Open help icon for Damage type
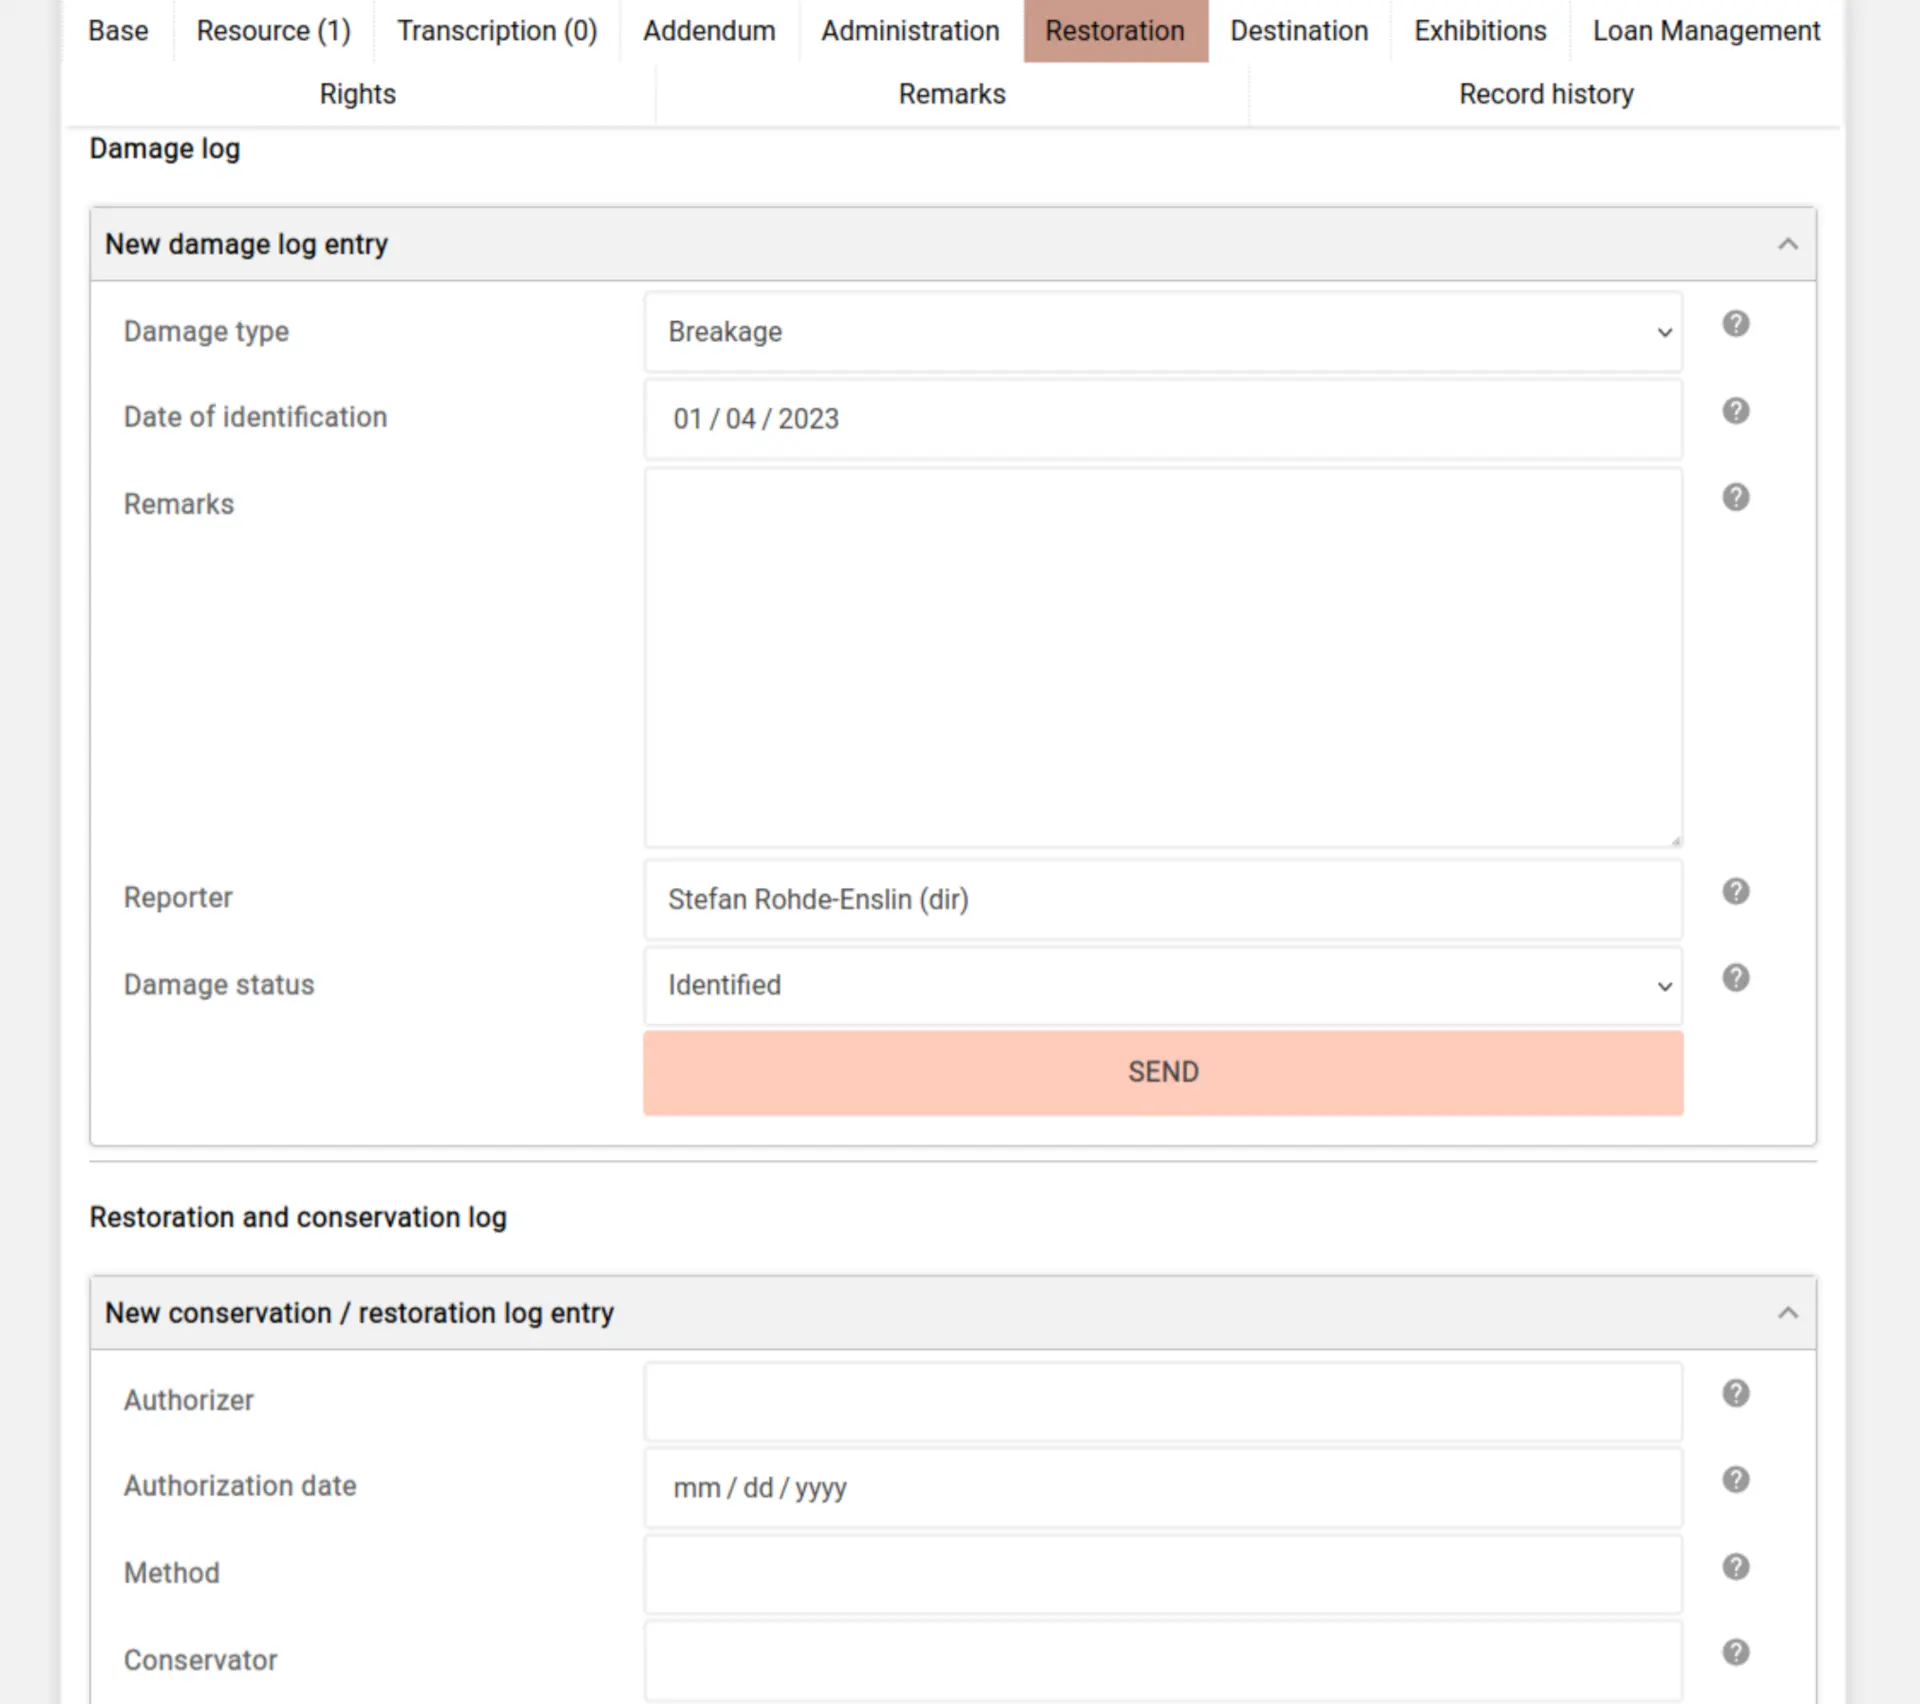Image resolution: width=1920 pixels, height=1704 pixels. coord(1736,324)
